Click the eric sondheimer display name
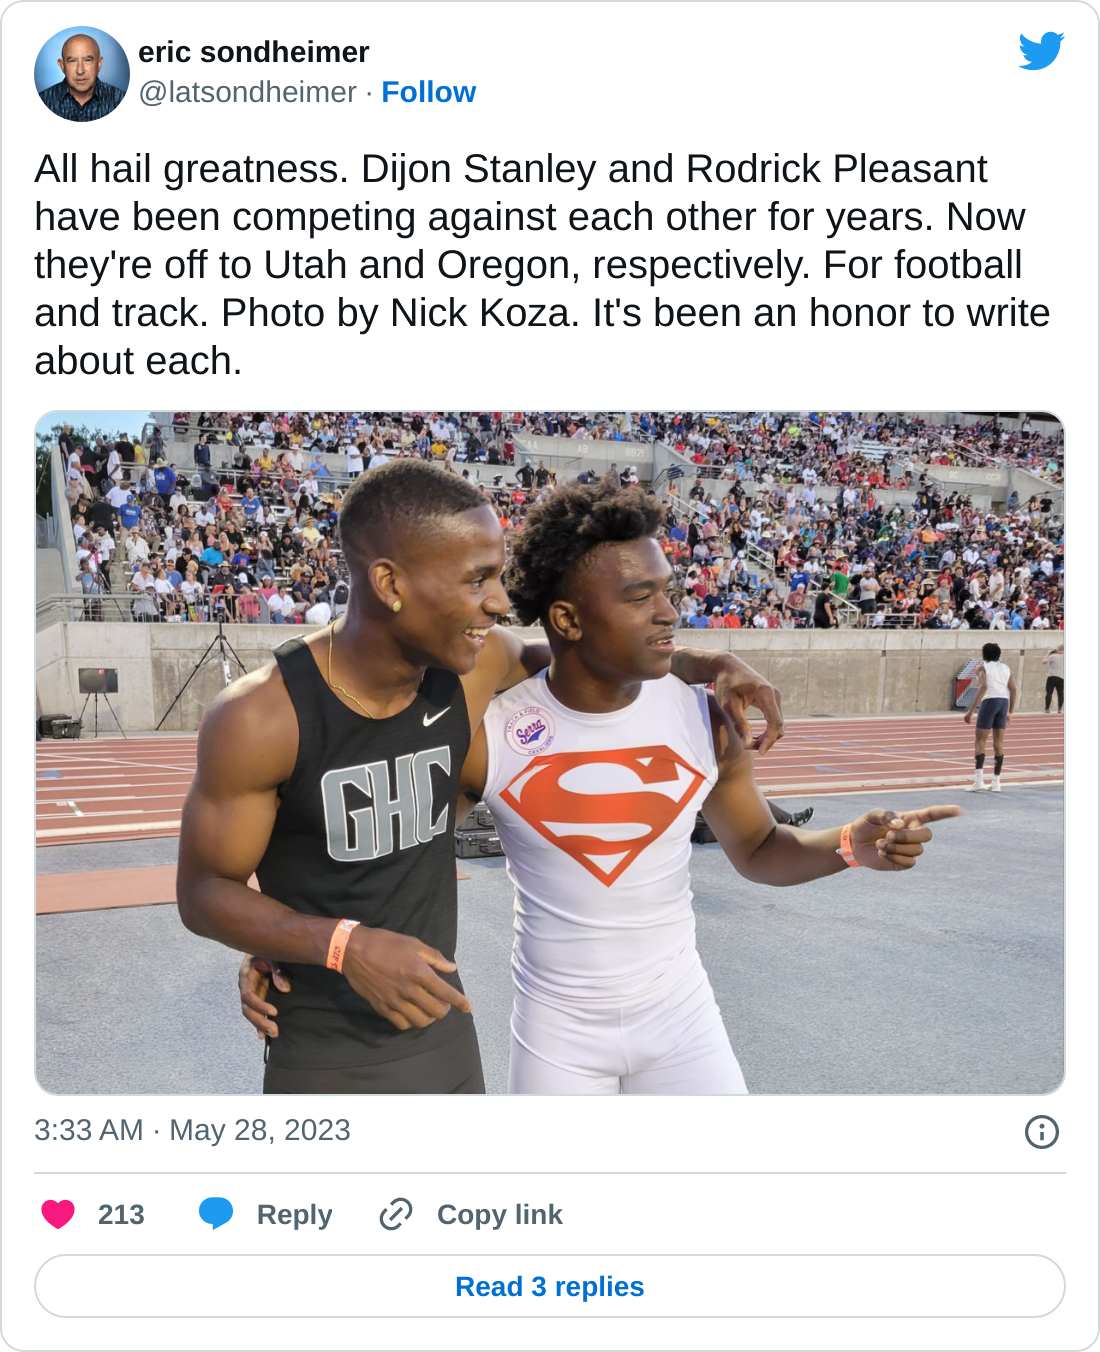 click(x=254, y=52)
